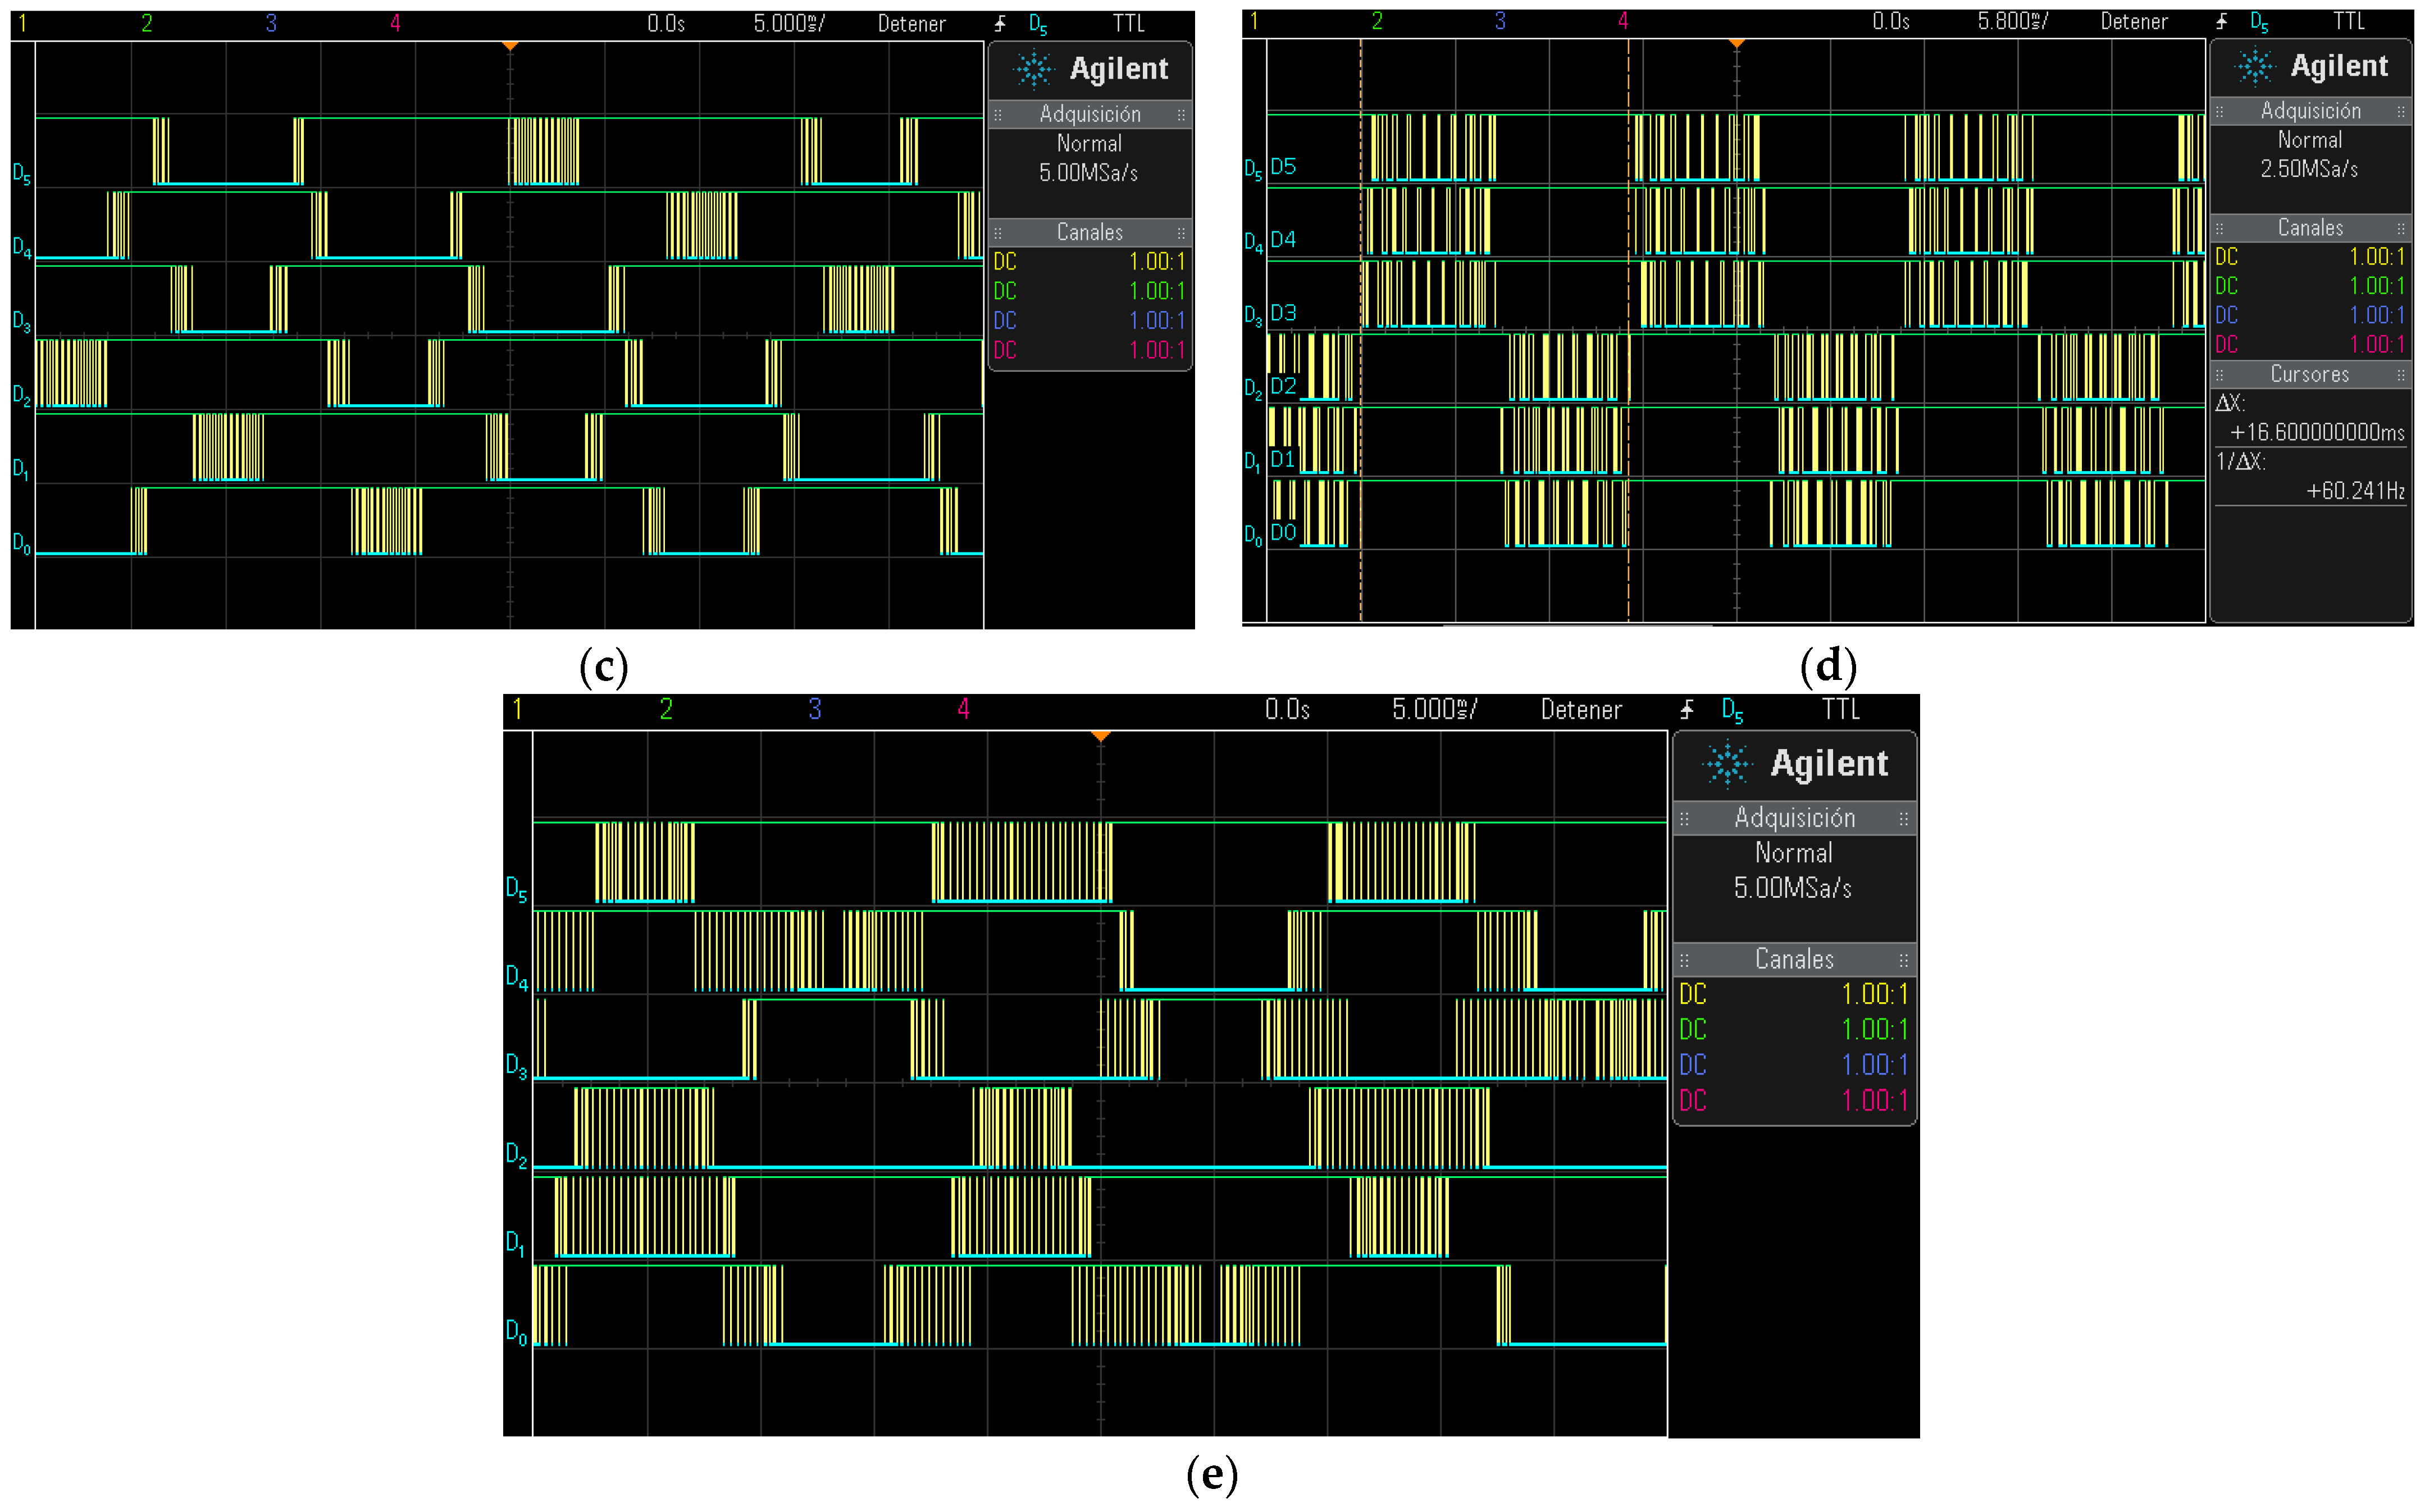Open the Canales panel header in scope (e)

coord(1794,959)
